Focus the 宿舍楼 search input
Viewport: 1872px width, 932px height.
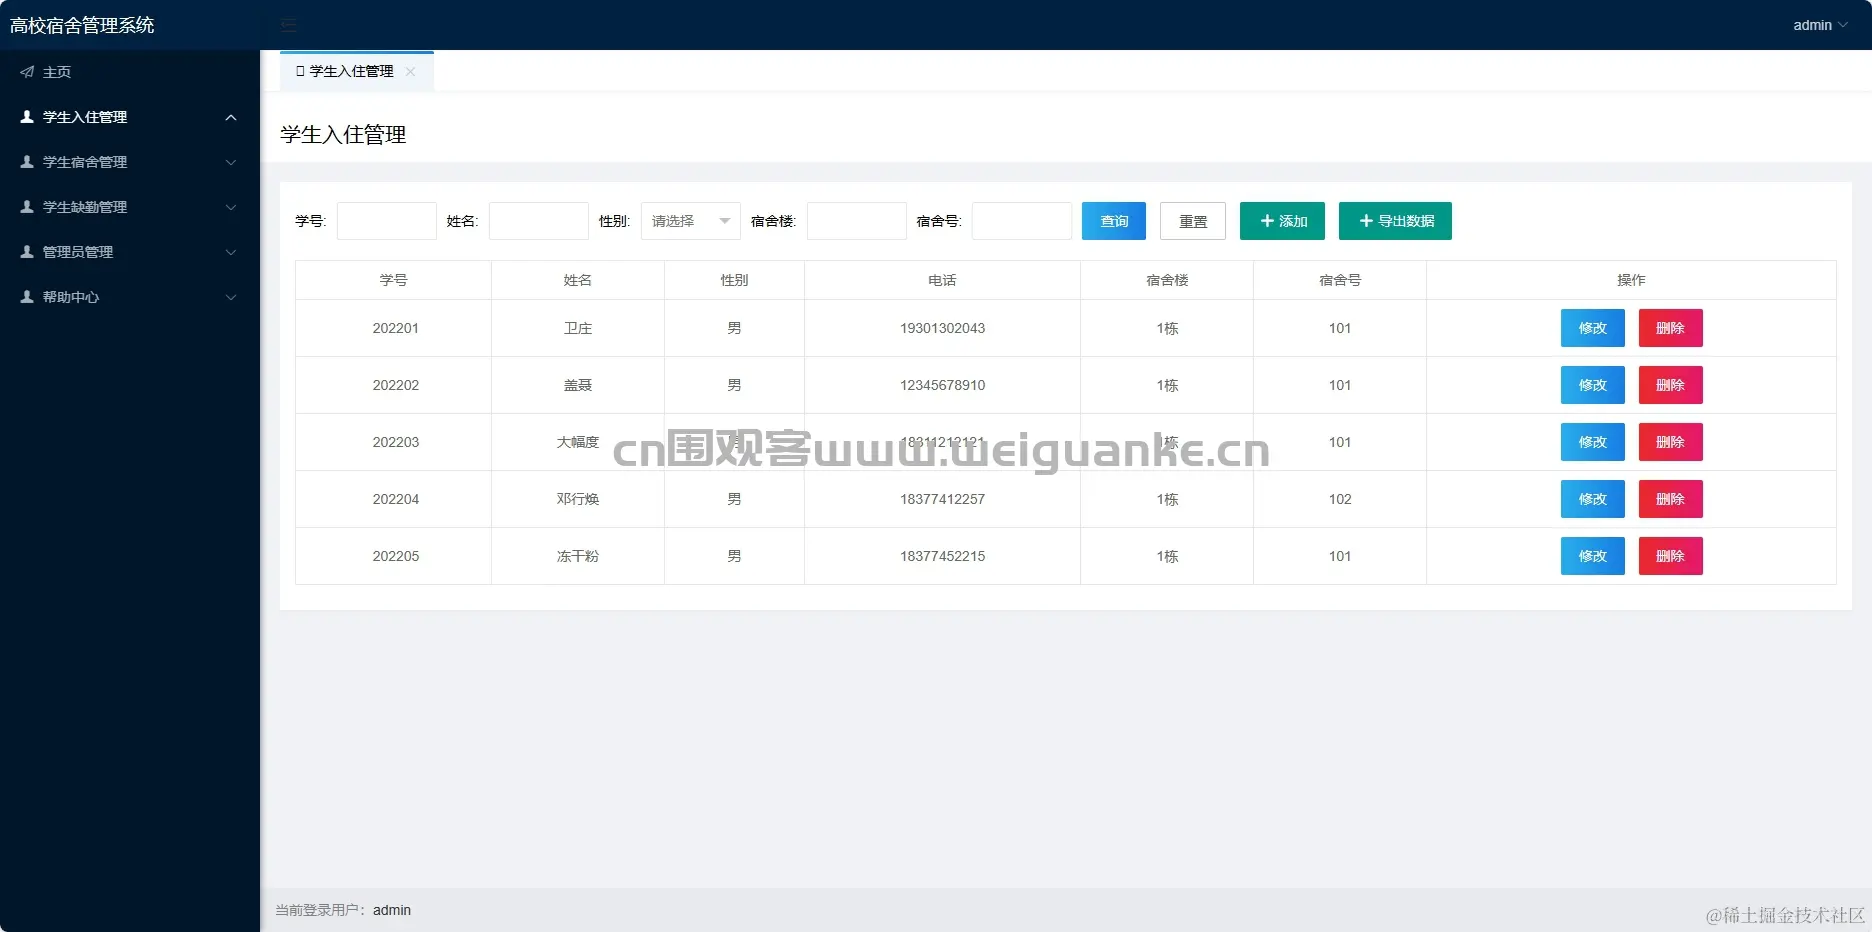click(x=857, y=221)
